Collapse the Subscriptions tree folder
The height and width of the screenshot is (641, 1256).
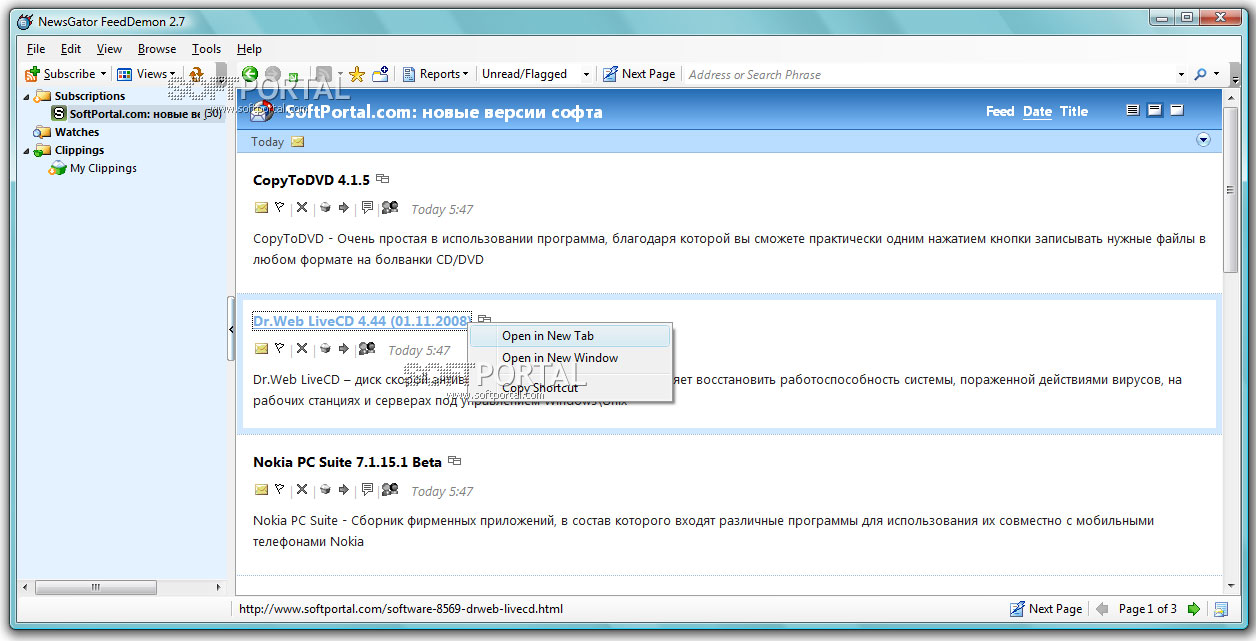(x=27, y=96)
